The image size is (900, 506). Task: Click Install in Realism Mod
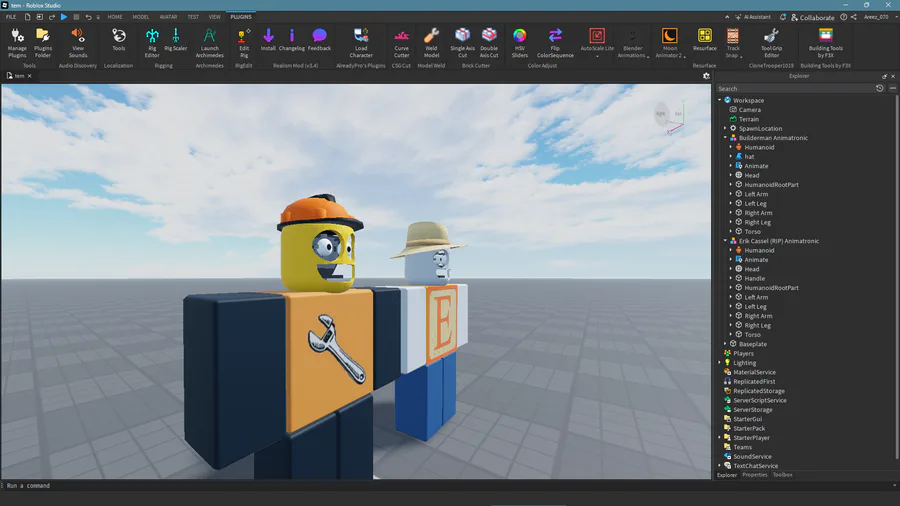pos(268,40)
